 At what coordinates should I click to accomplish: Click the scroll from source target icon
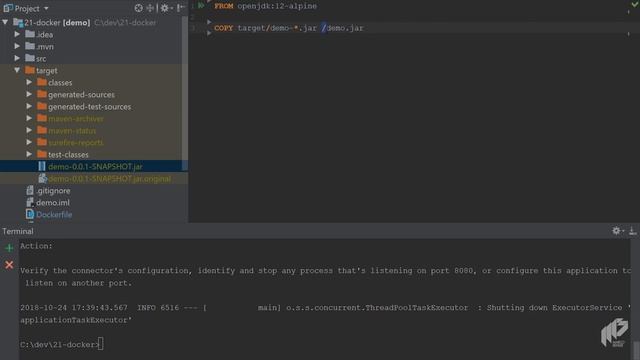pyautogui.click(x=139, y=8)
